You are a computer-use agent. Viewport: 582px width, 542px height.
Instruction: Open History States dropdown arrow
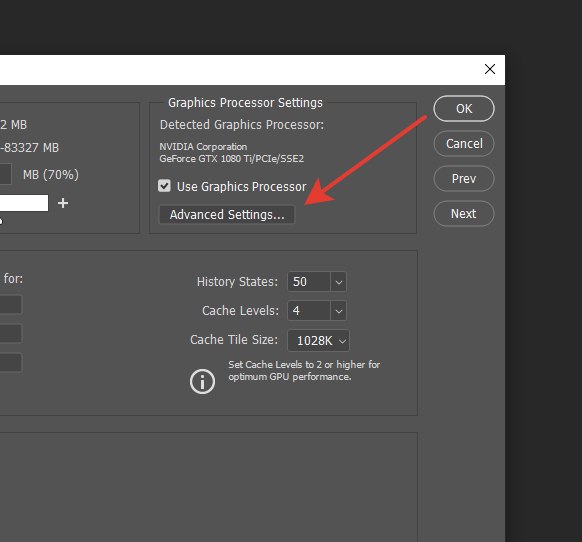pos(338,282)
